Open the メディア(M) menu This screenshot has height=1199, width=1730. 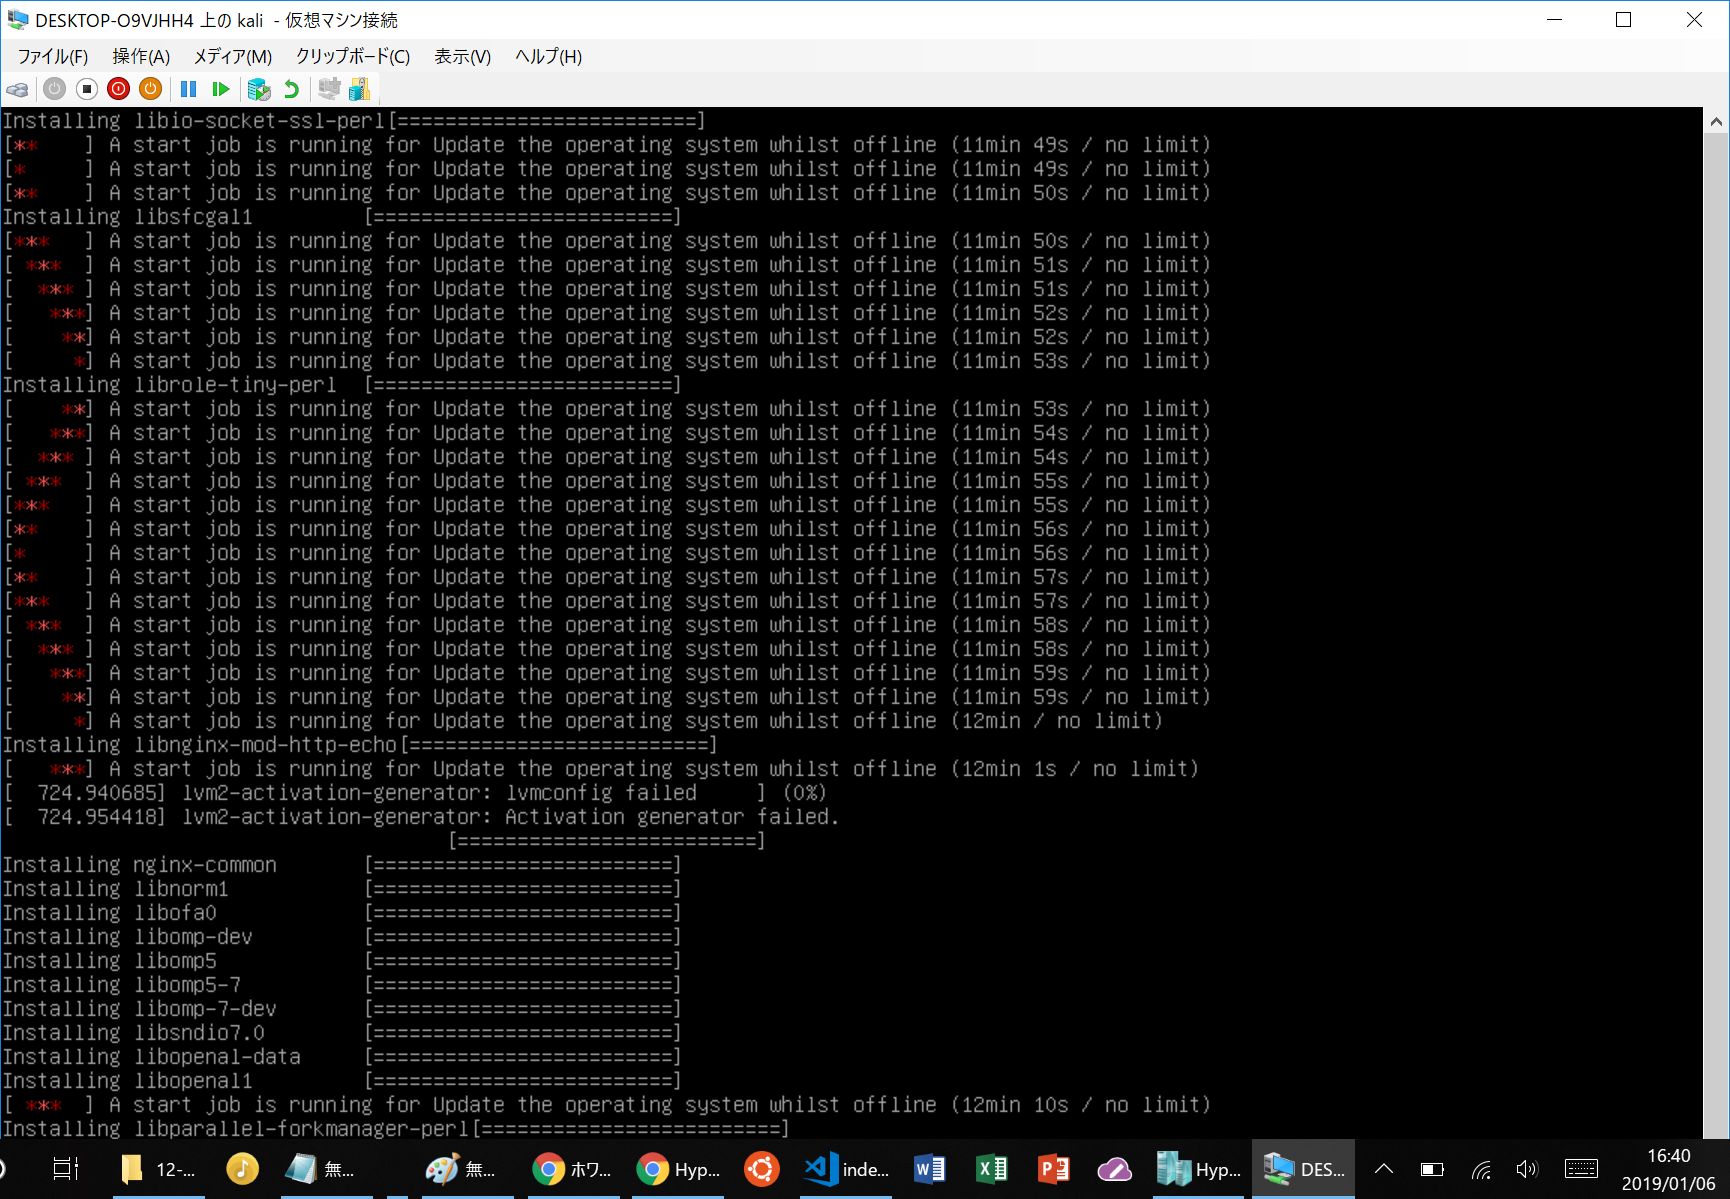pyautogui.click(x=232, y=57)
